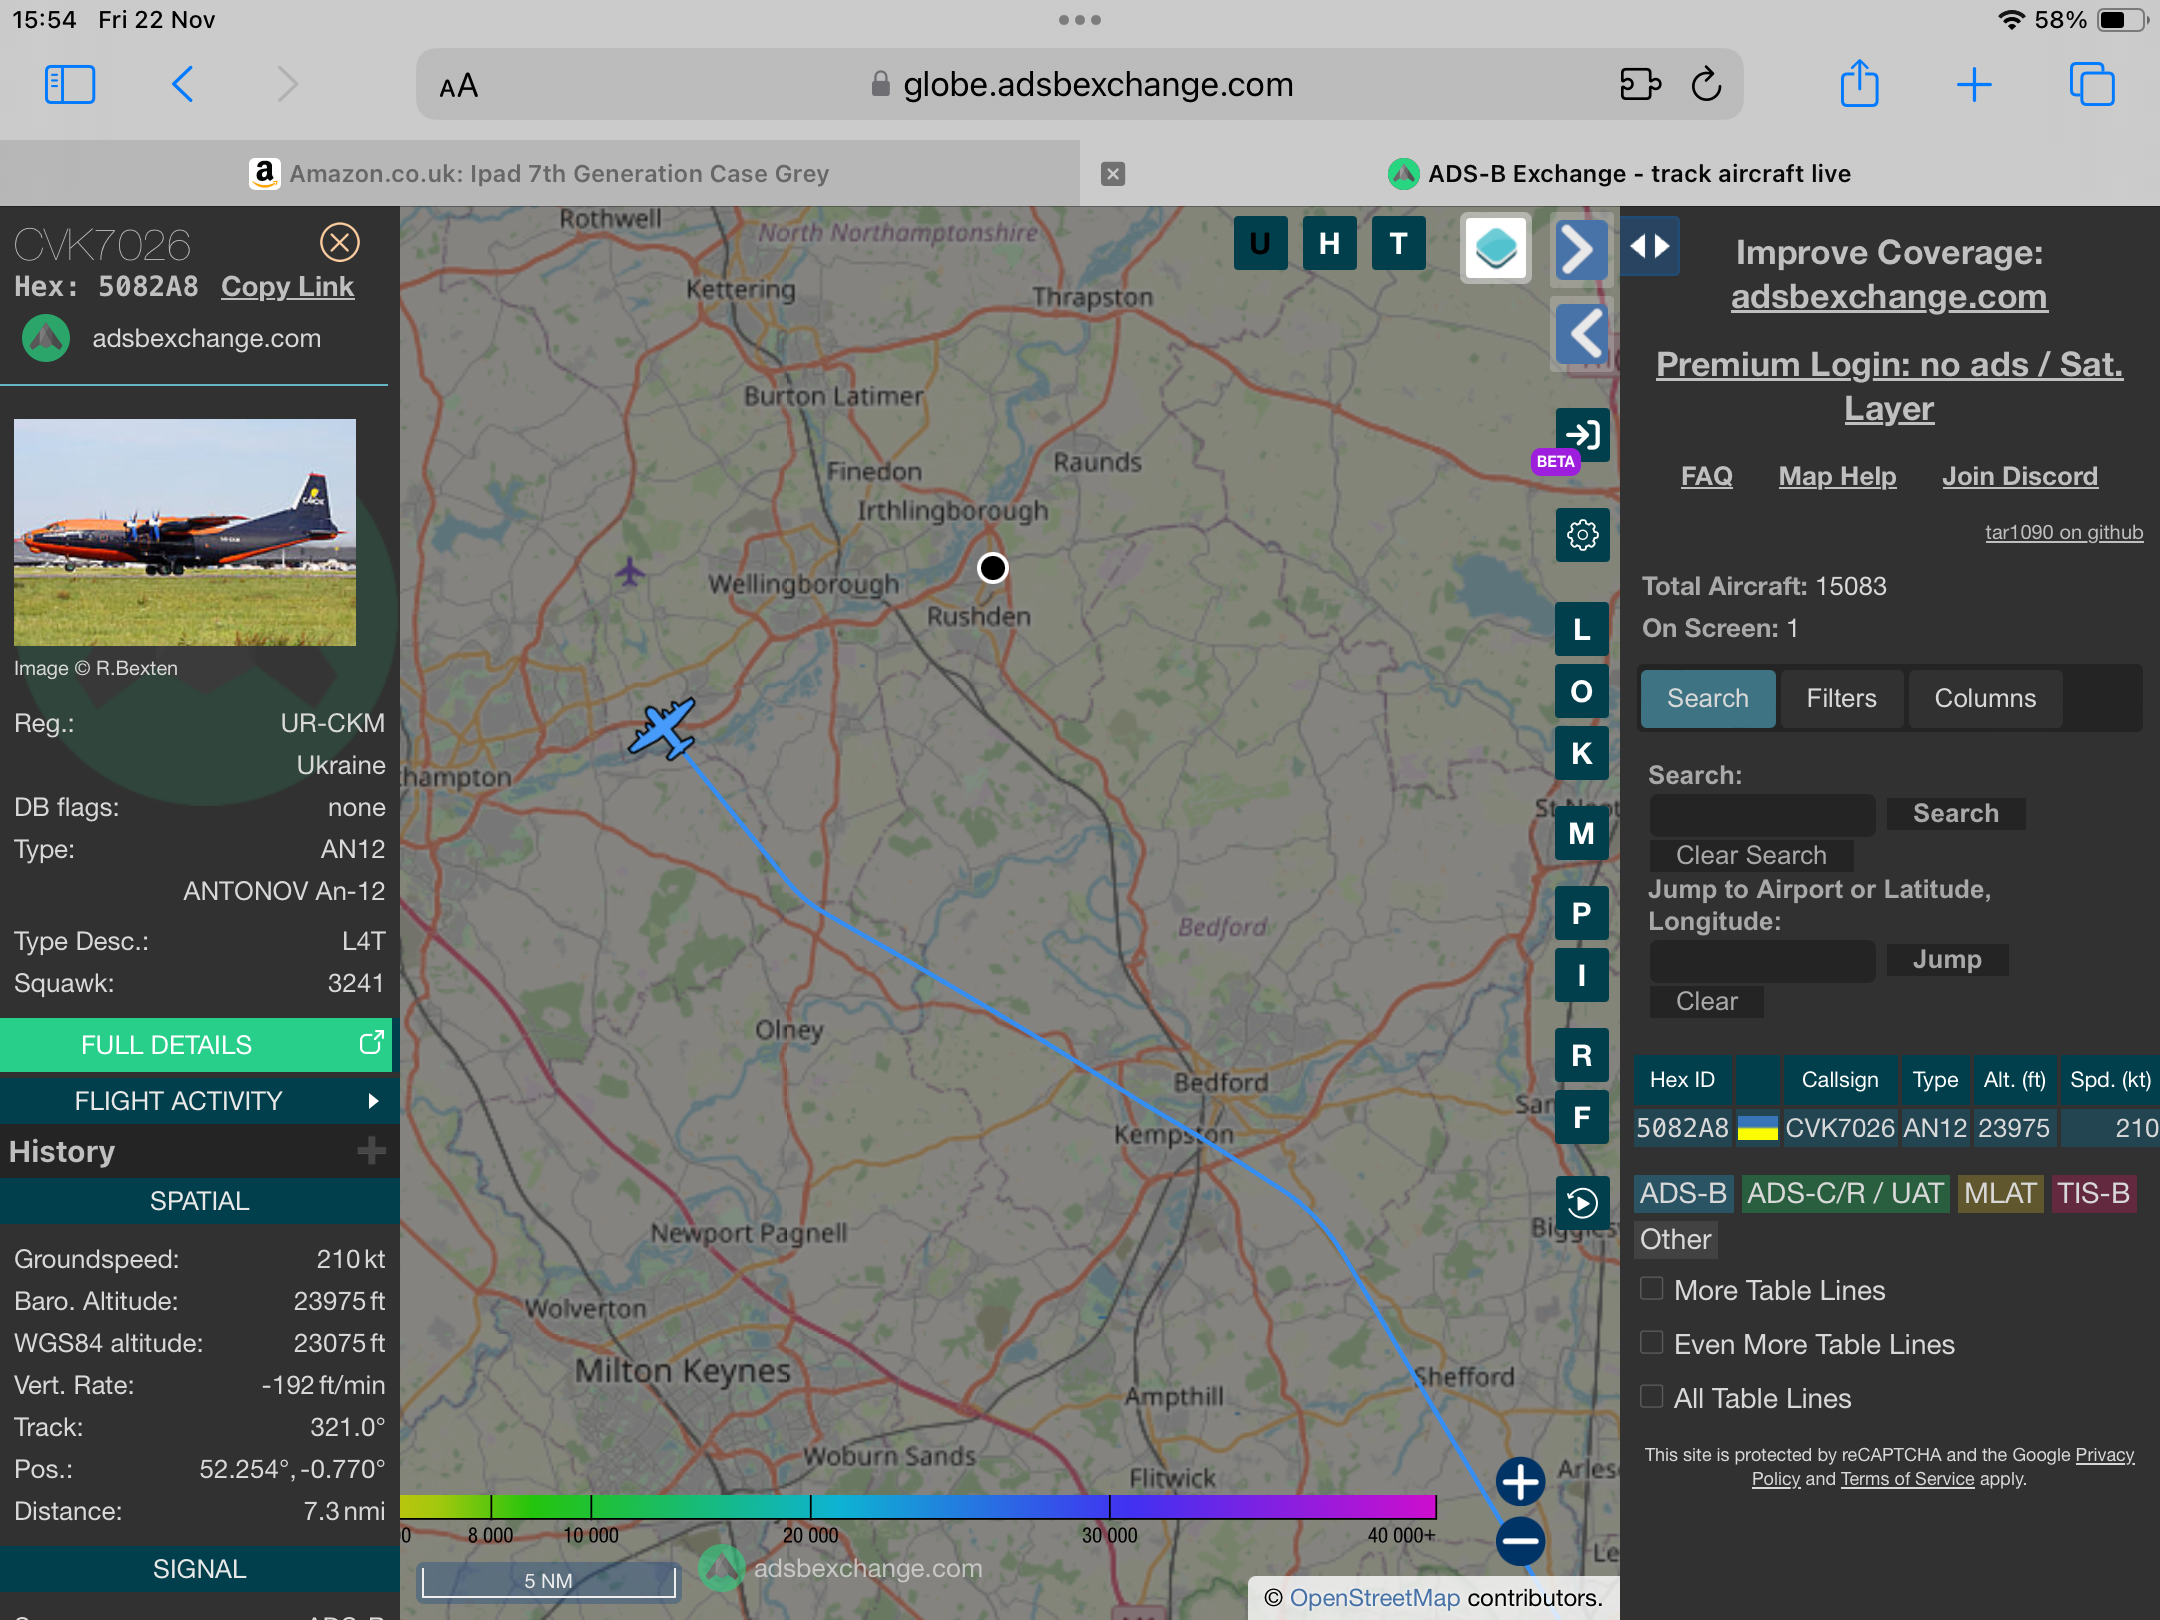Enable More Table Lines checkbox
This screenshot has width=2160, height=1620.
point(1652,1289)
